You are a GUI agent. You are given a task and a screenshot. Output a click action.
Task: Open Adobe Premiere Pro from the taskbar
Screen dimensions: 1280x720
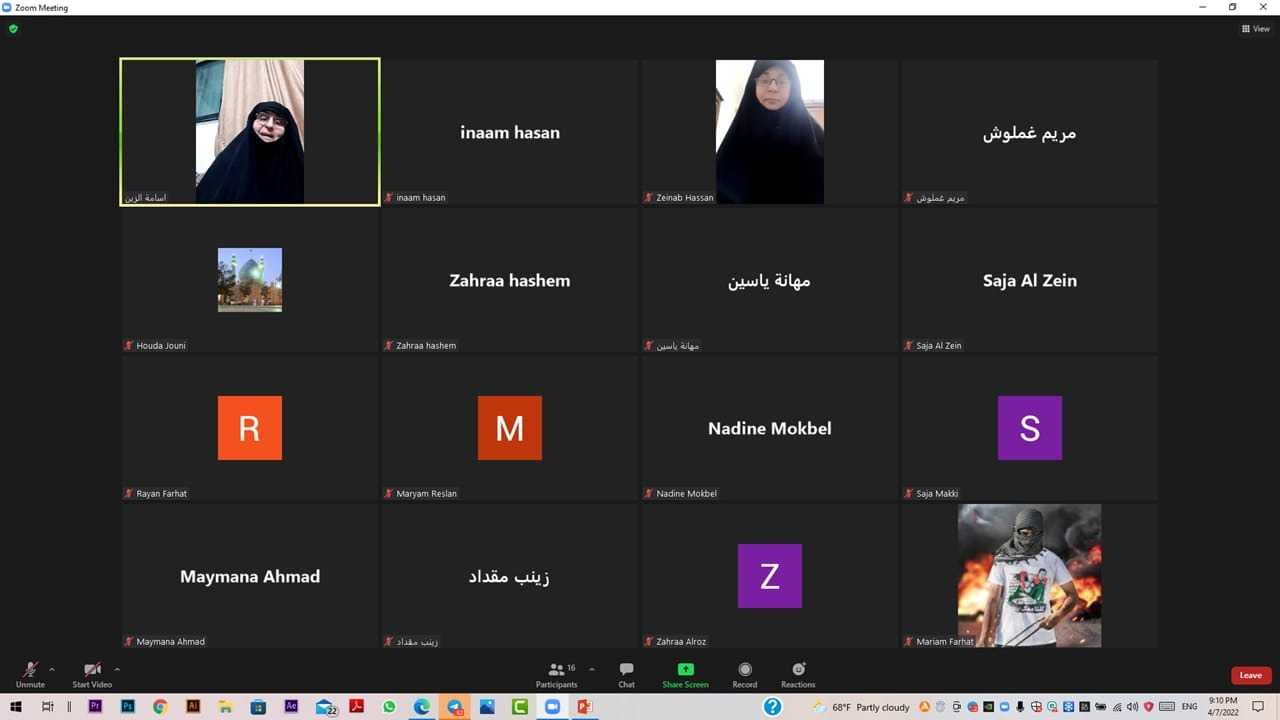95,707
